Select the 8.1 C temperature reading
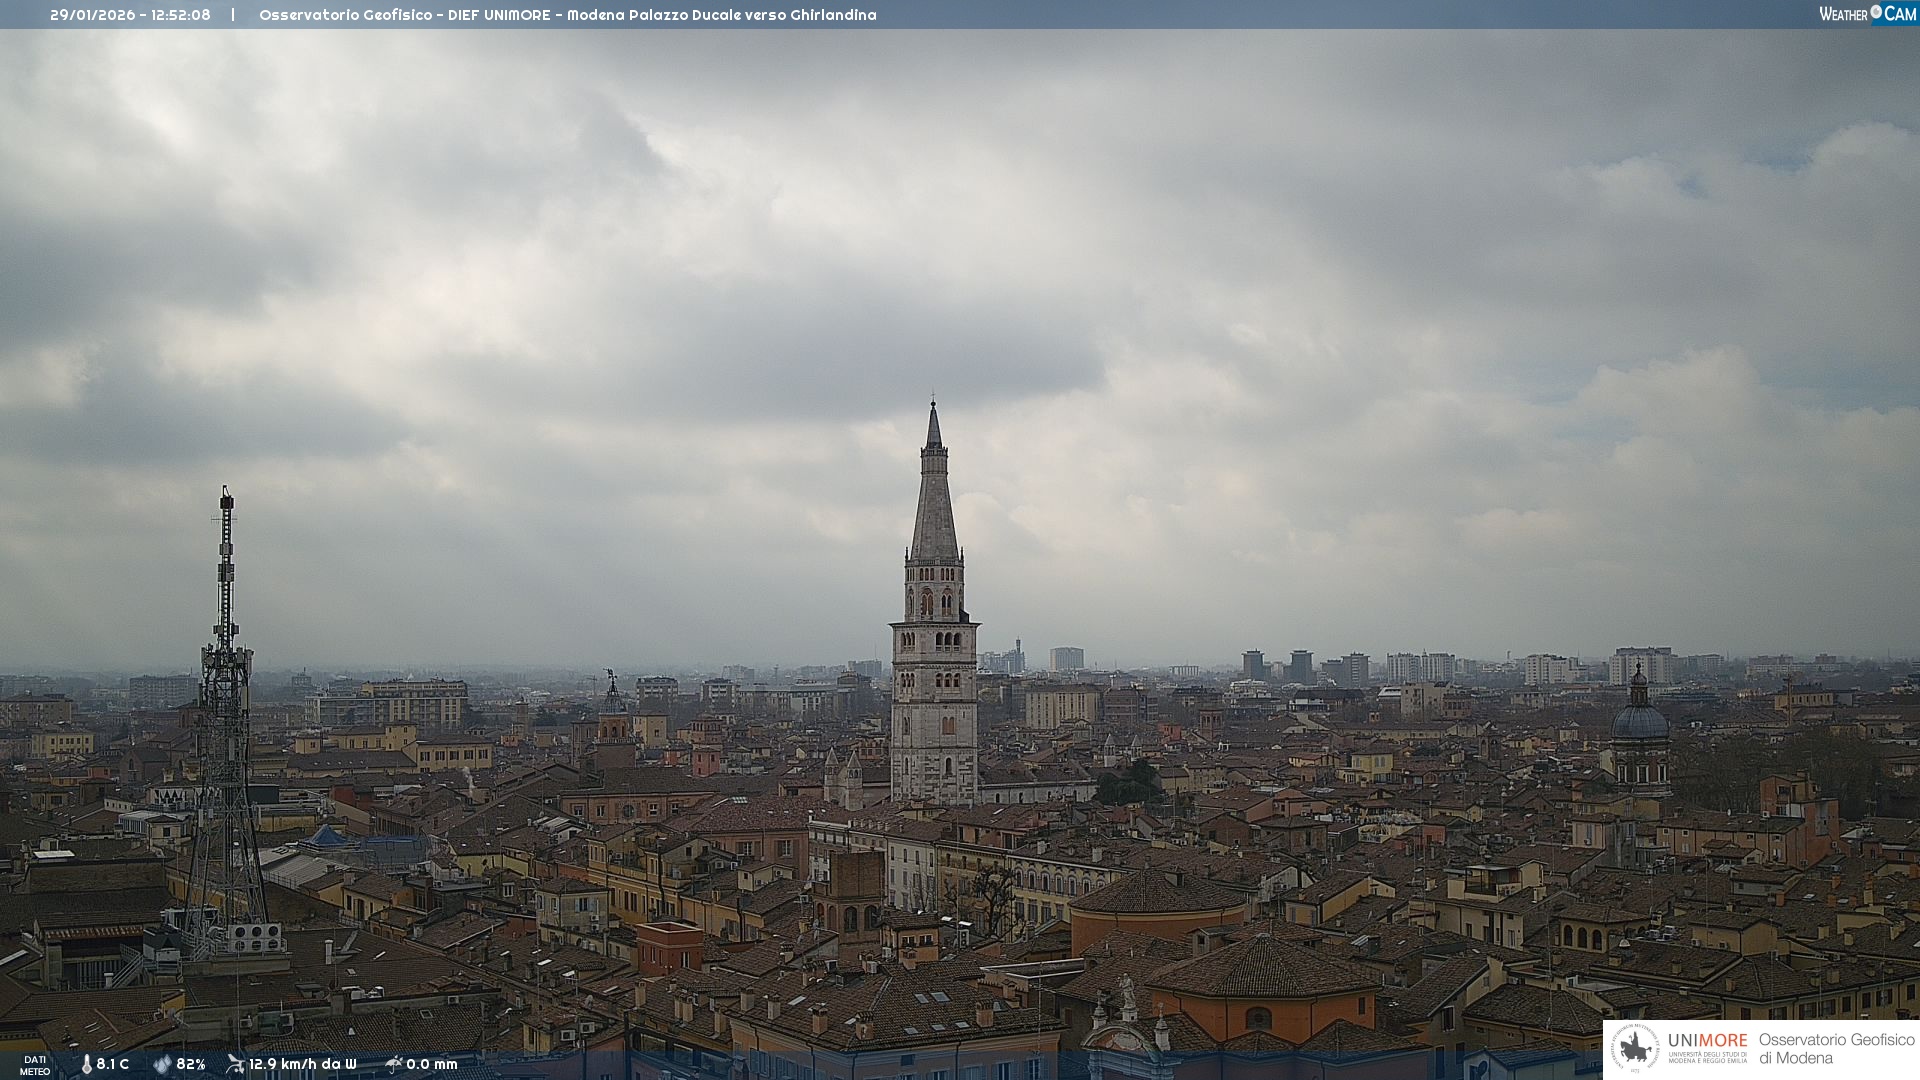Viewport: 1920px width, 1080px height. pyautogui.click(x=113, y=1064)
